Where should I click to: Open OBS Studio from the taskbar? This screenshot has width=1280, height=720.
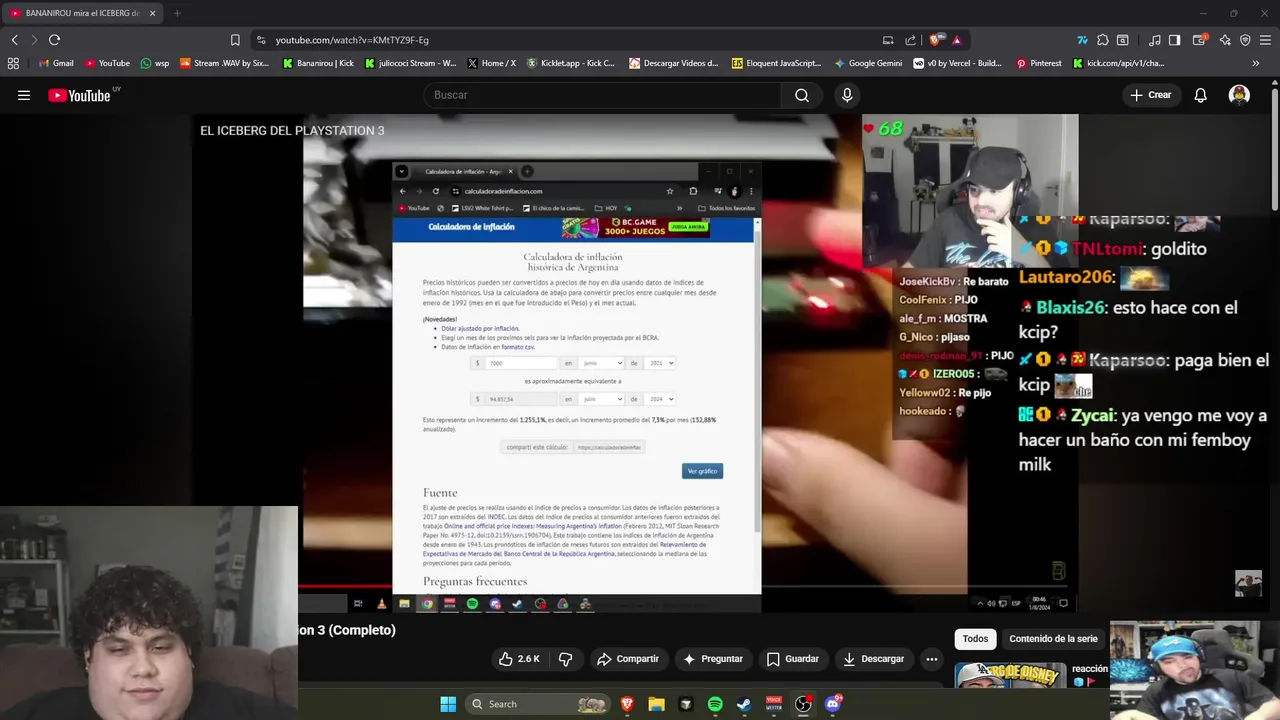click(803, 704)
